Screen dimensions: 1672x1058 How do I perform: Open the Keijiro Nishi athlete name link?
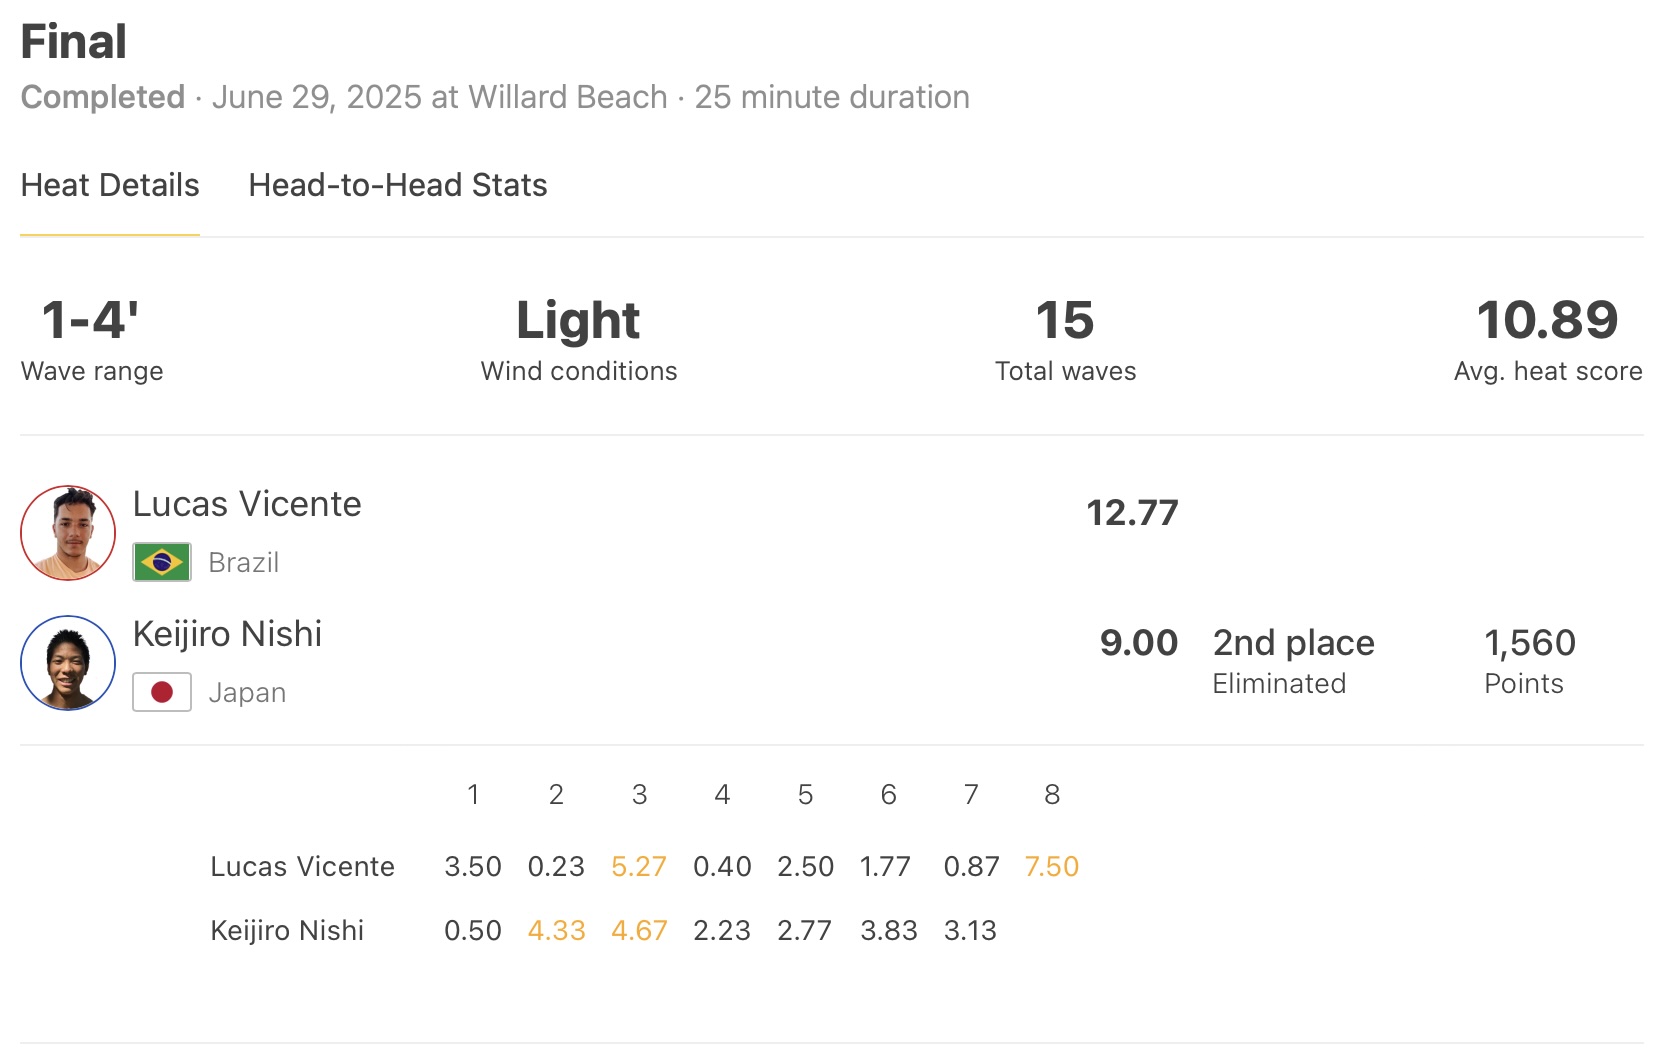(x=227, y=634)
